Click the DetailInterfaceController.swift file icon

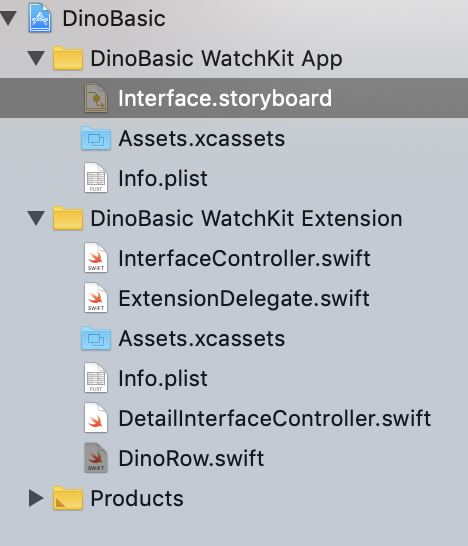point(96,418)
